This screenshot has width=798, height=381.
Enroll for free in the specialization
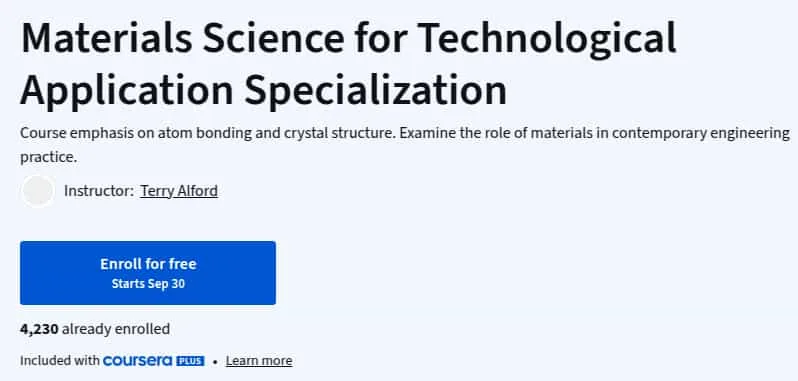coord(148,273)
